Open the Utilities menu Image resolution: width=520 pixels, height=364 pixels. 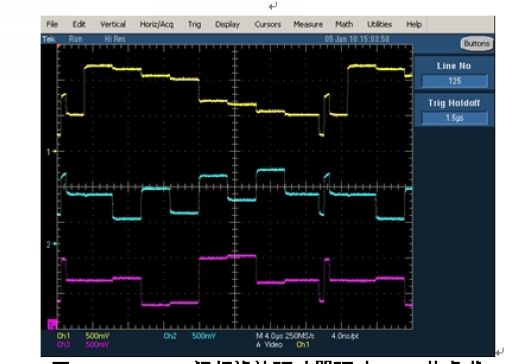click(x=379, y=24)
